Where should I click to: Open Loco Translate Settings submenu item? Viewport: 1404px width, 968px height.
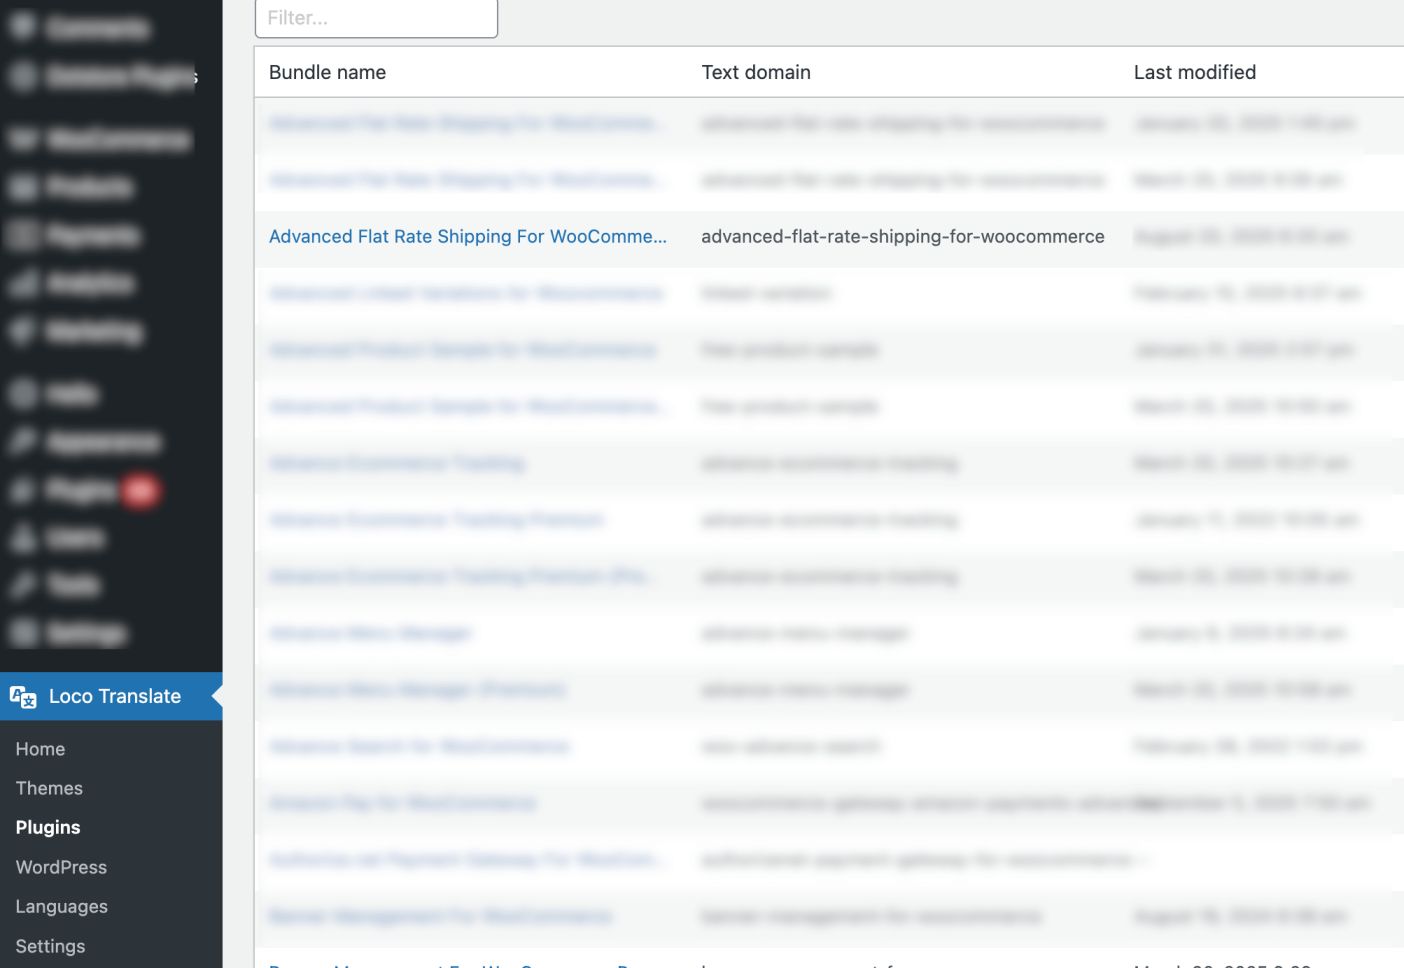tap(50, 946)
